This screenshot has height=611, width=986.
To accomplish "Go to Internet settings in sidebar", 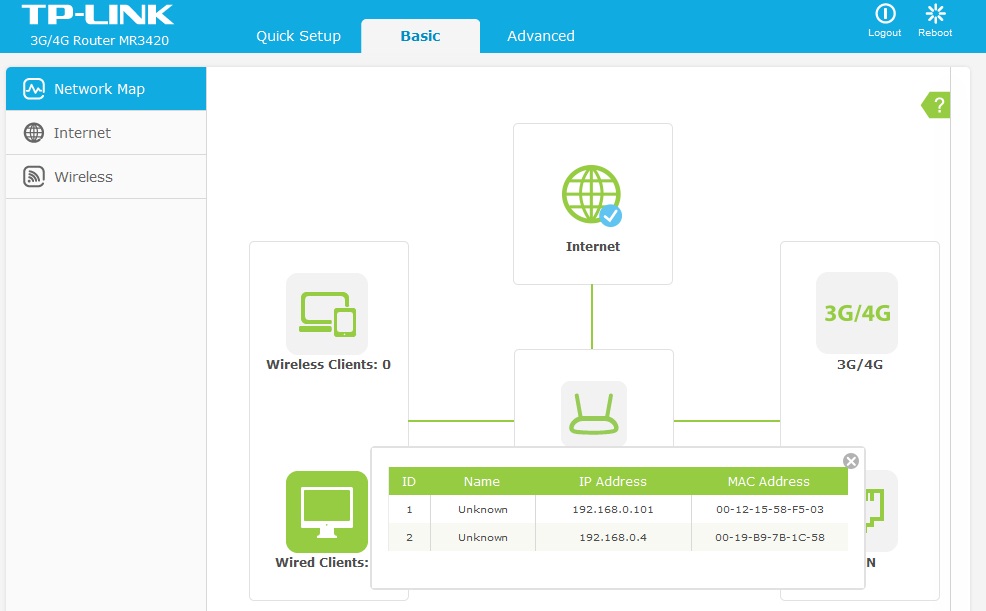I will tap(106, 133).
